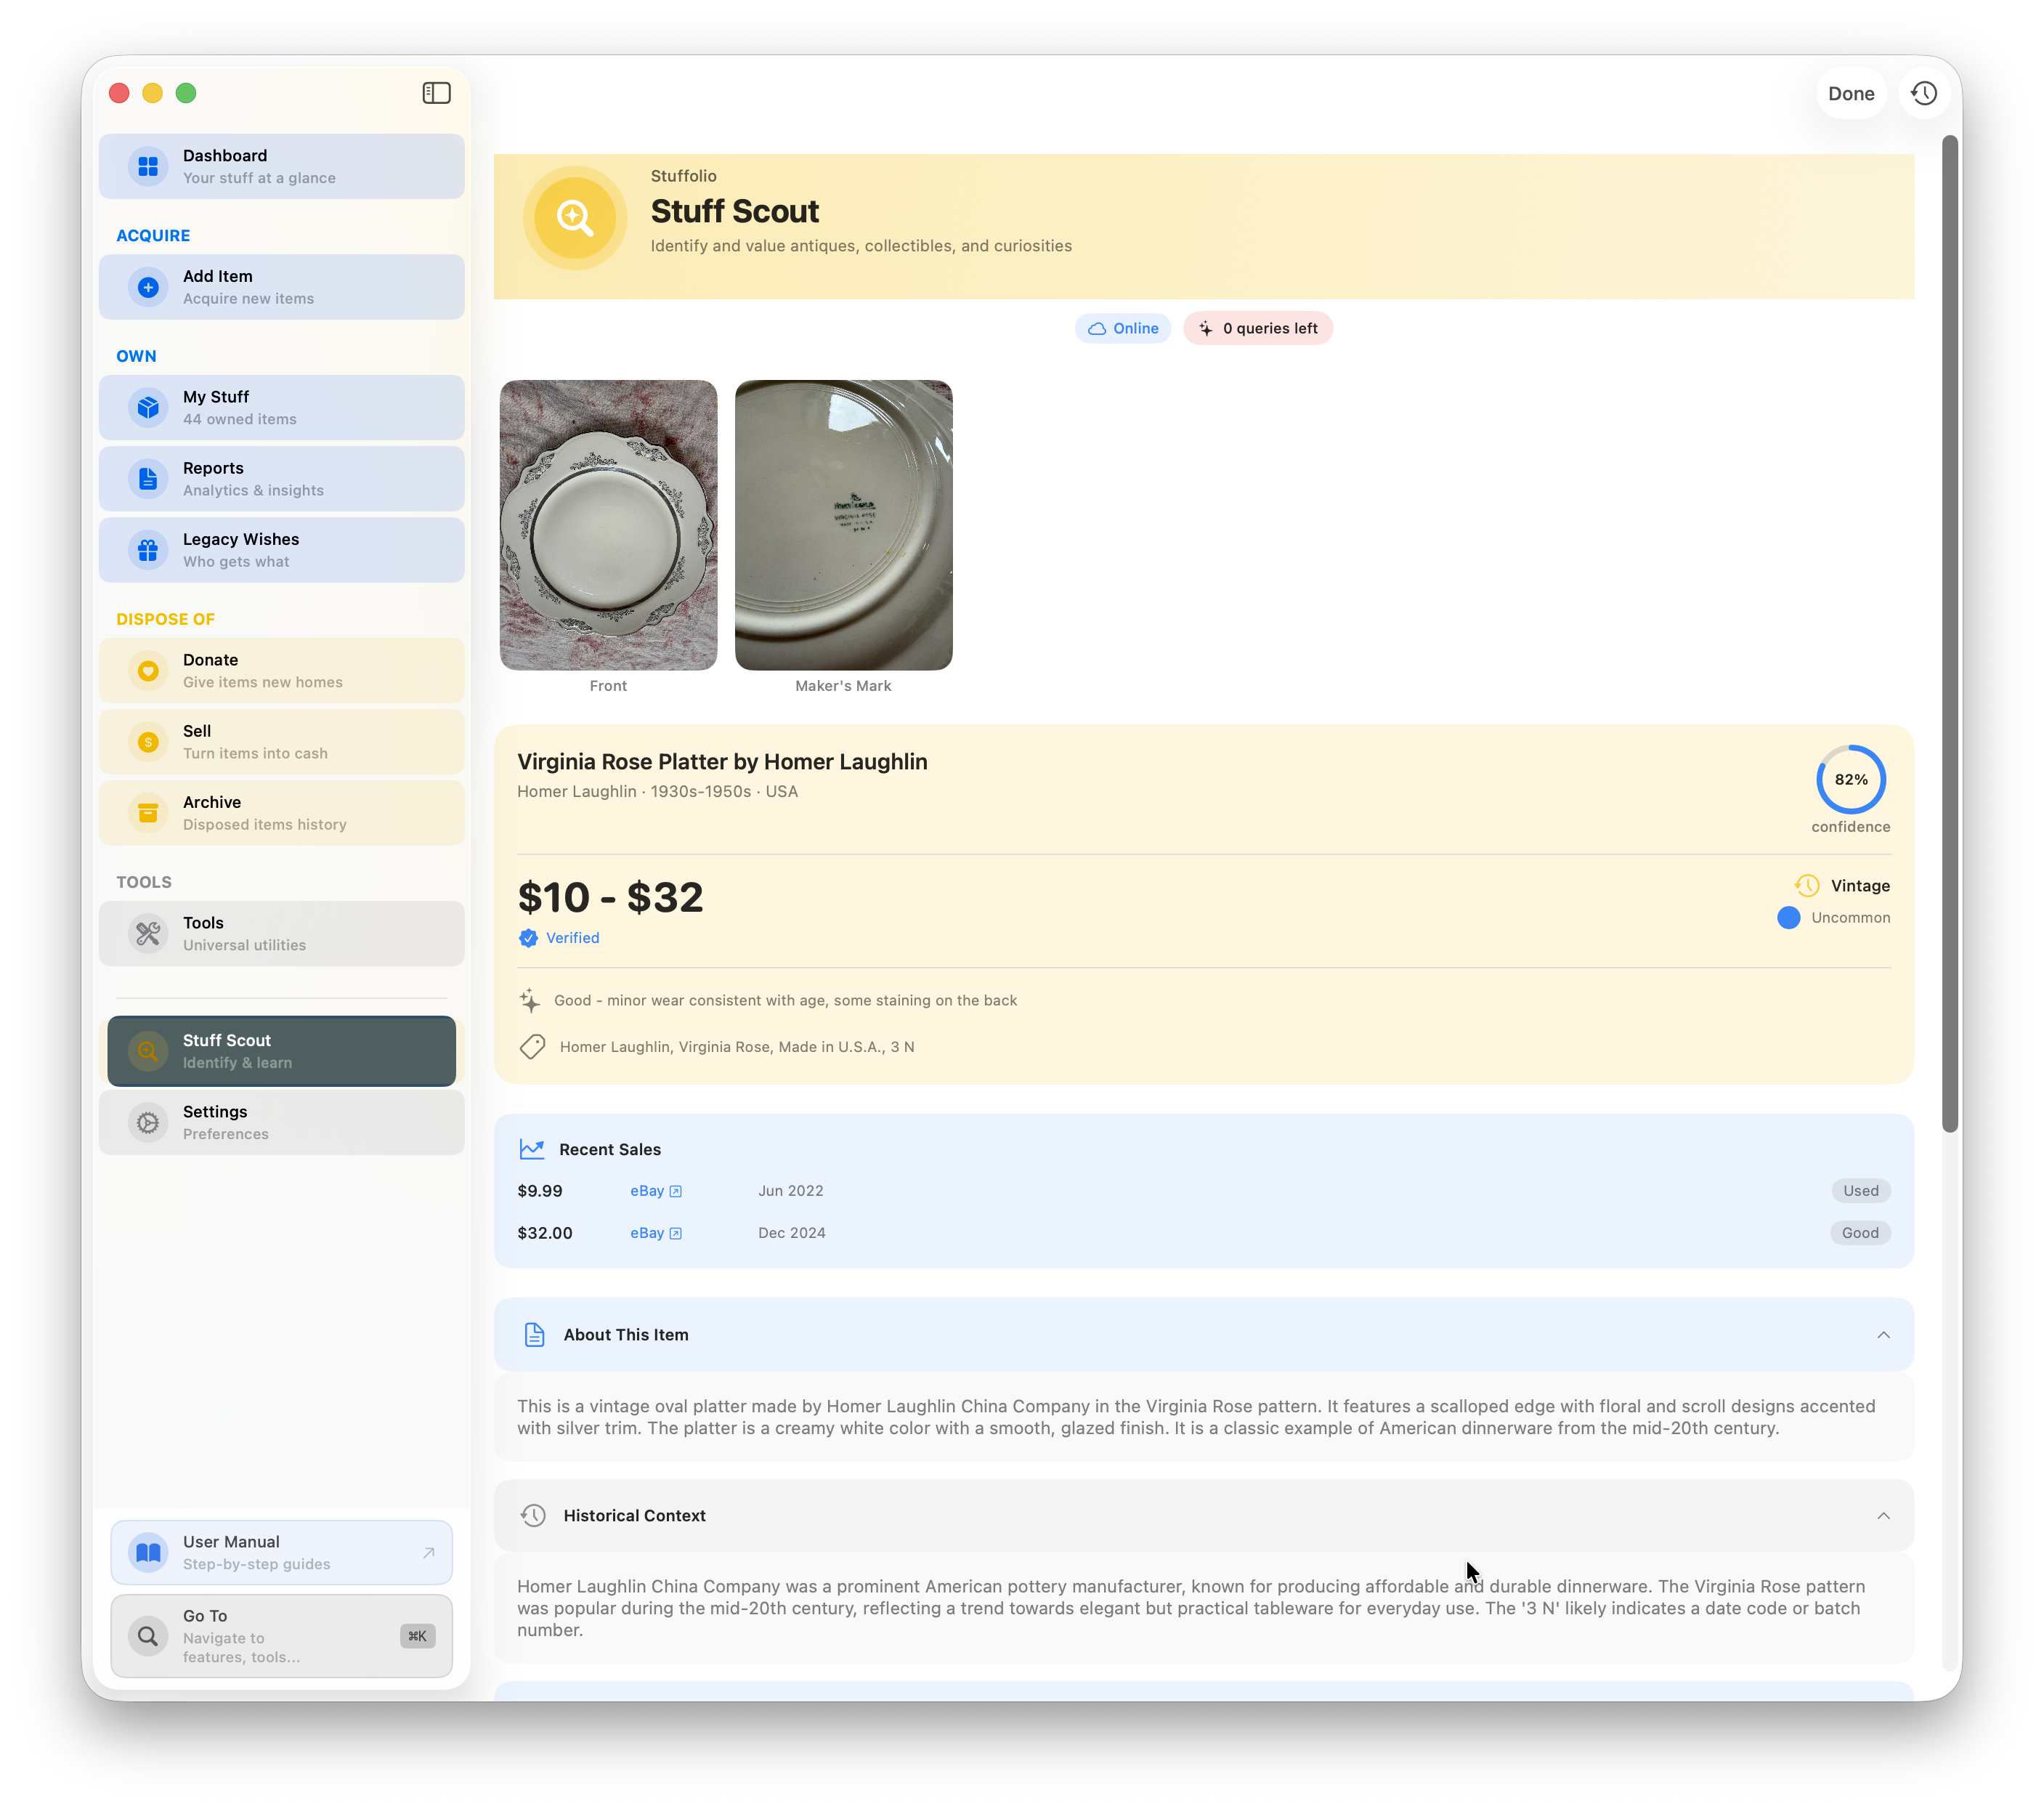Click the 82% confidence ring
This screenshot has width=2044, height=1809.
(1850, 779)
